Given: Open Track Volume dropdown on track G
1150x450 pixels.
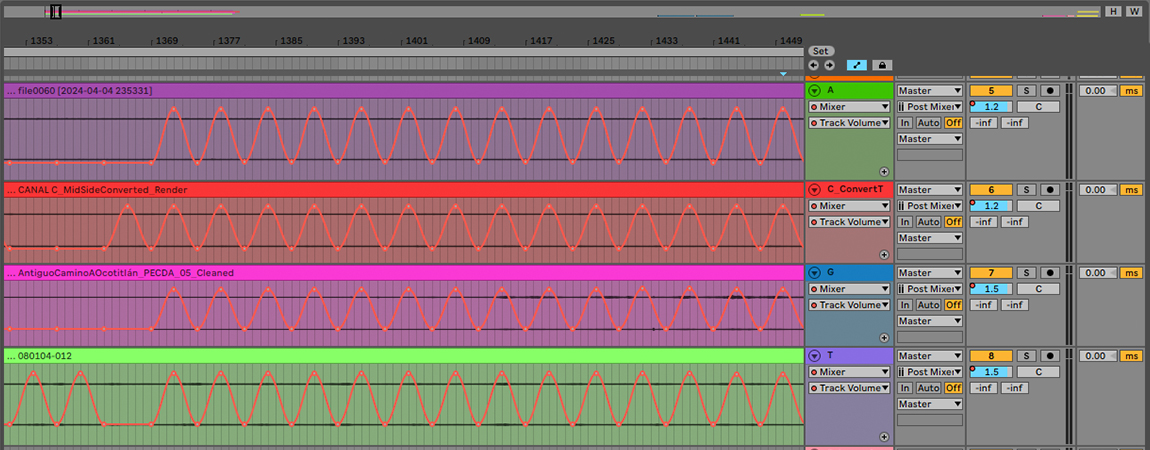Looking at the screenshot, I should (x=849, y=305).
